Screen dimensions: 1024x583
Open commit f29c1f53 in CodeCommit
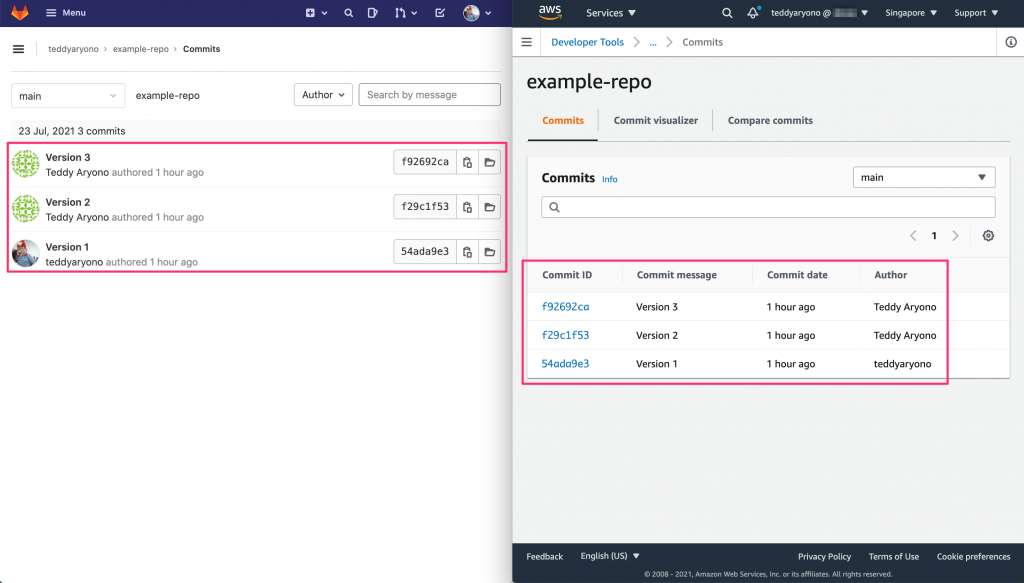pyautogui.click(x=566, y=335)
